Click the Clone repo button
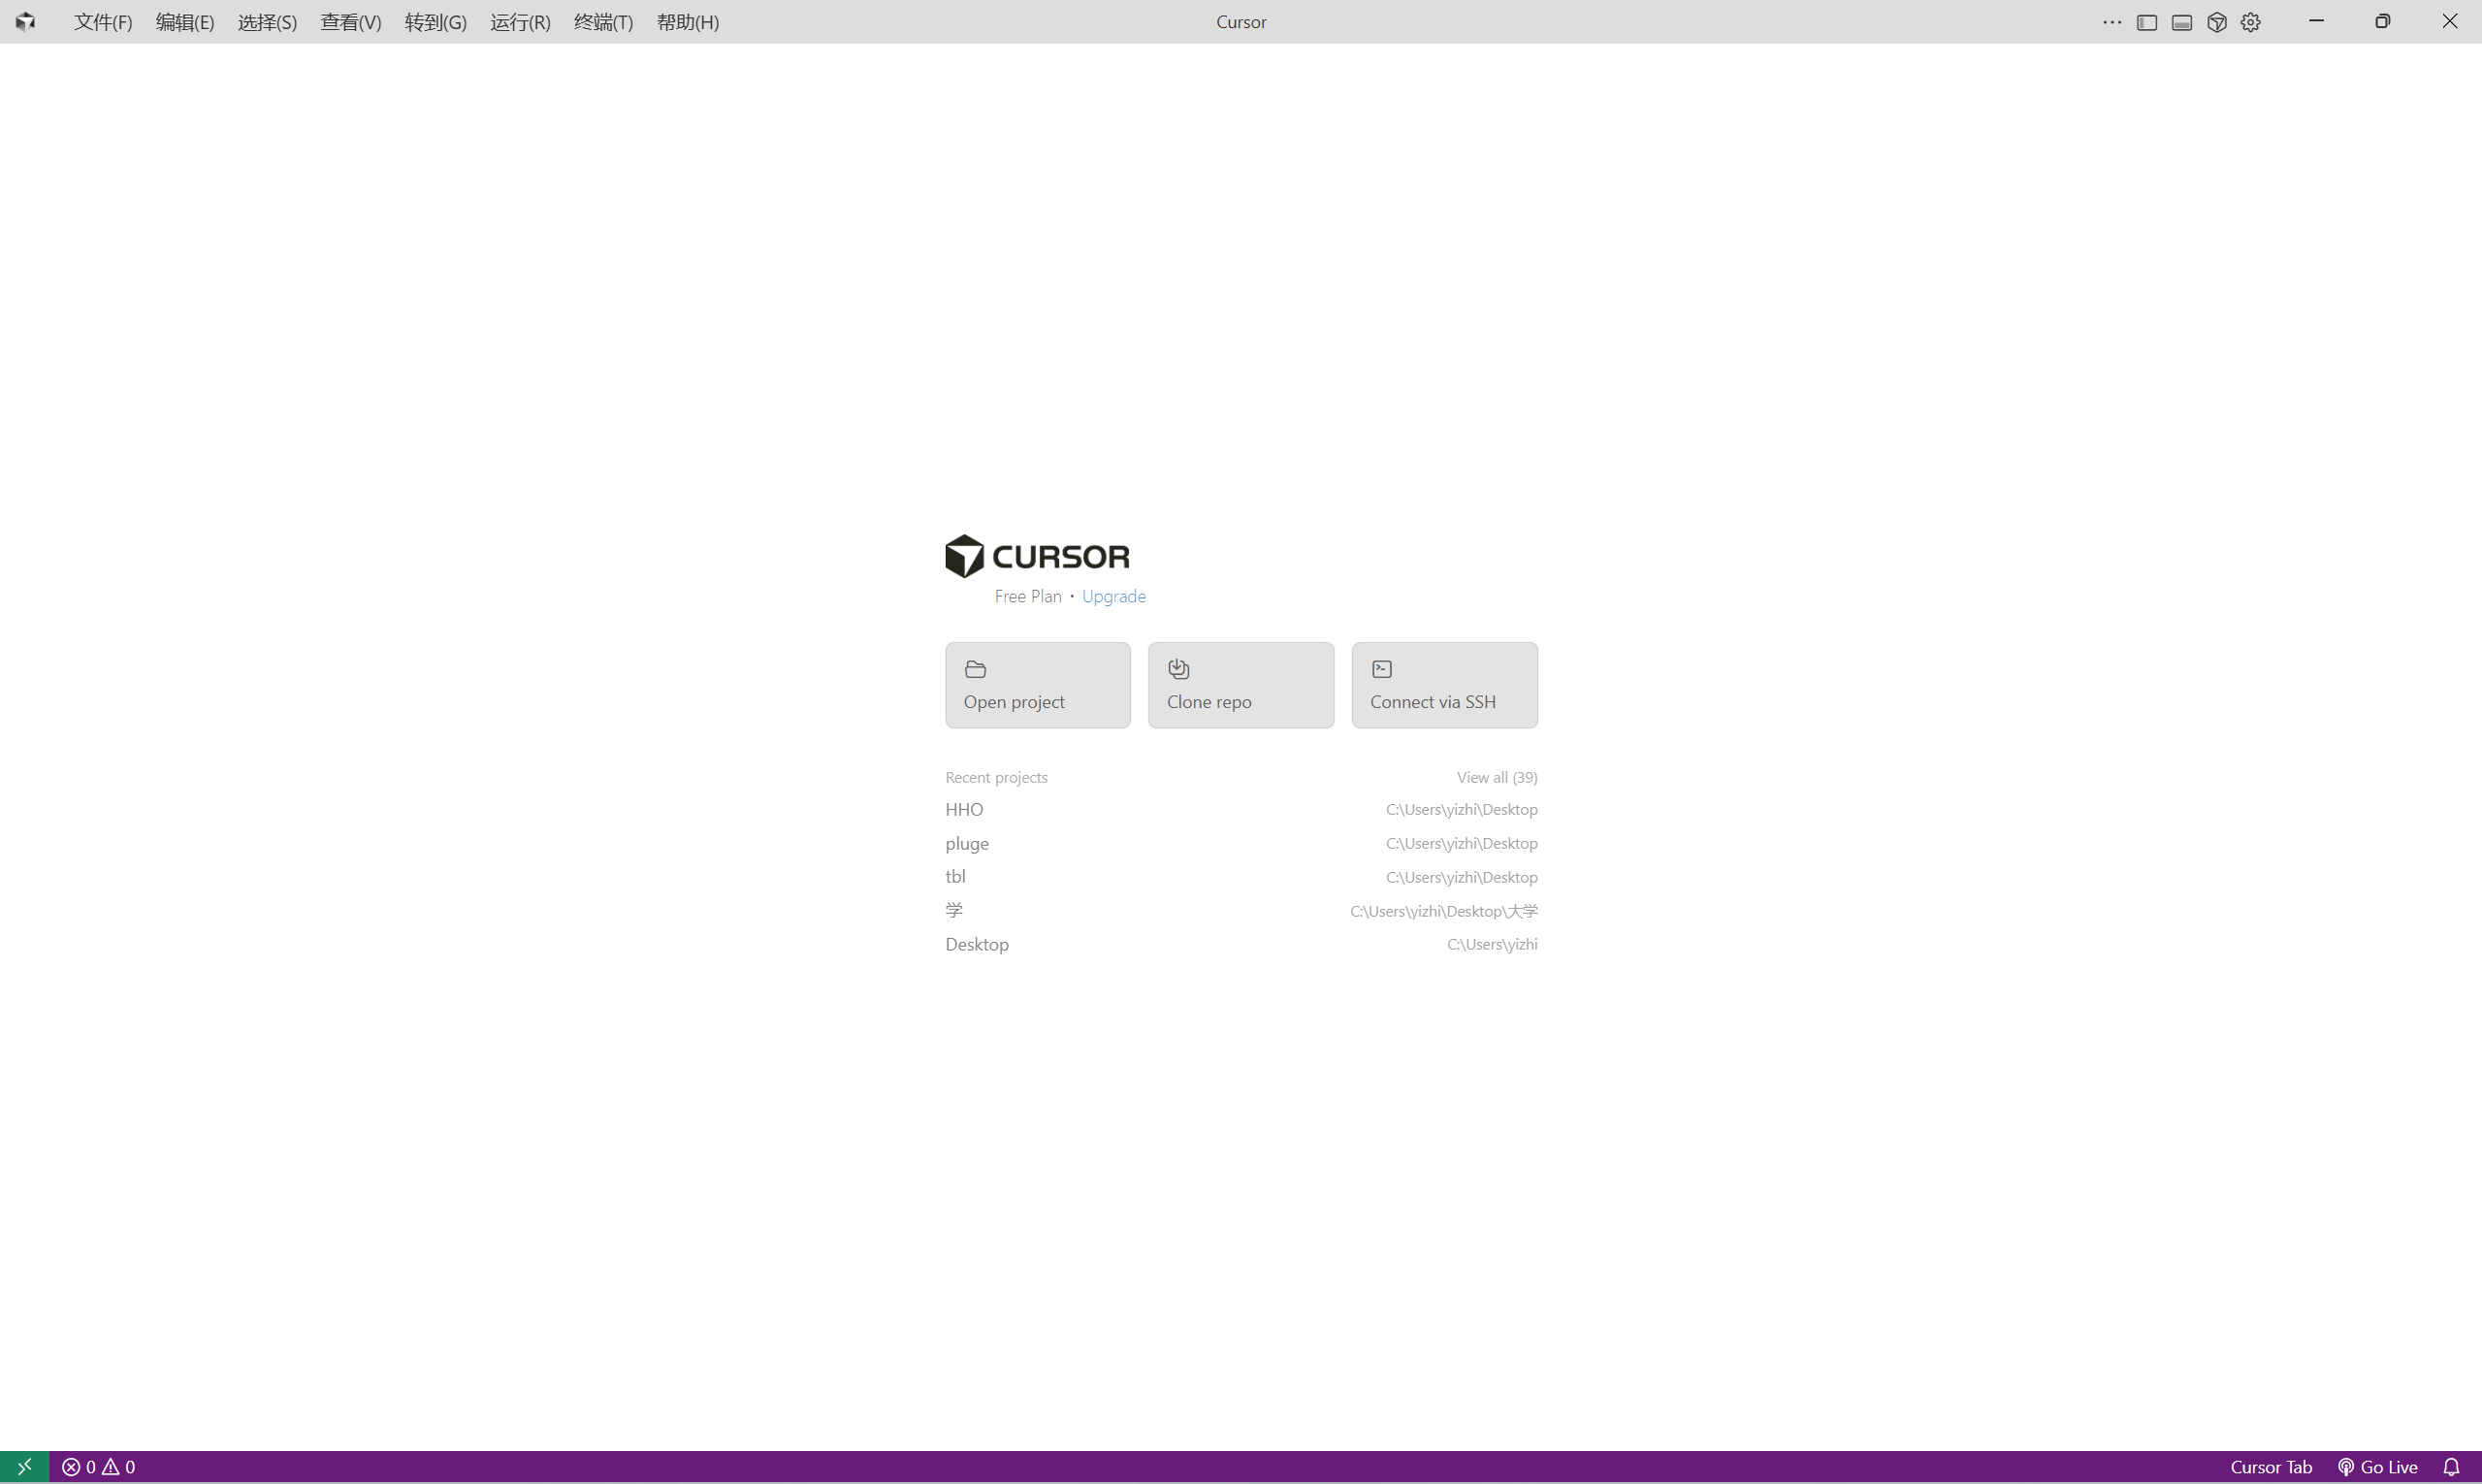The width and height of the screenshot is (2482, 1484). 1240,685
